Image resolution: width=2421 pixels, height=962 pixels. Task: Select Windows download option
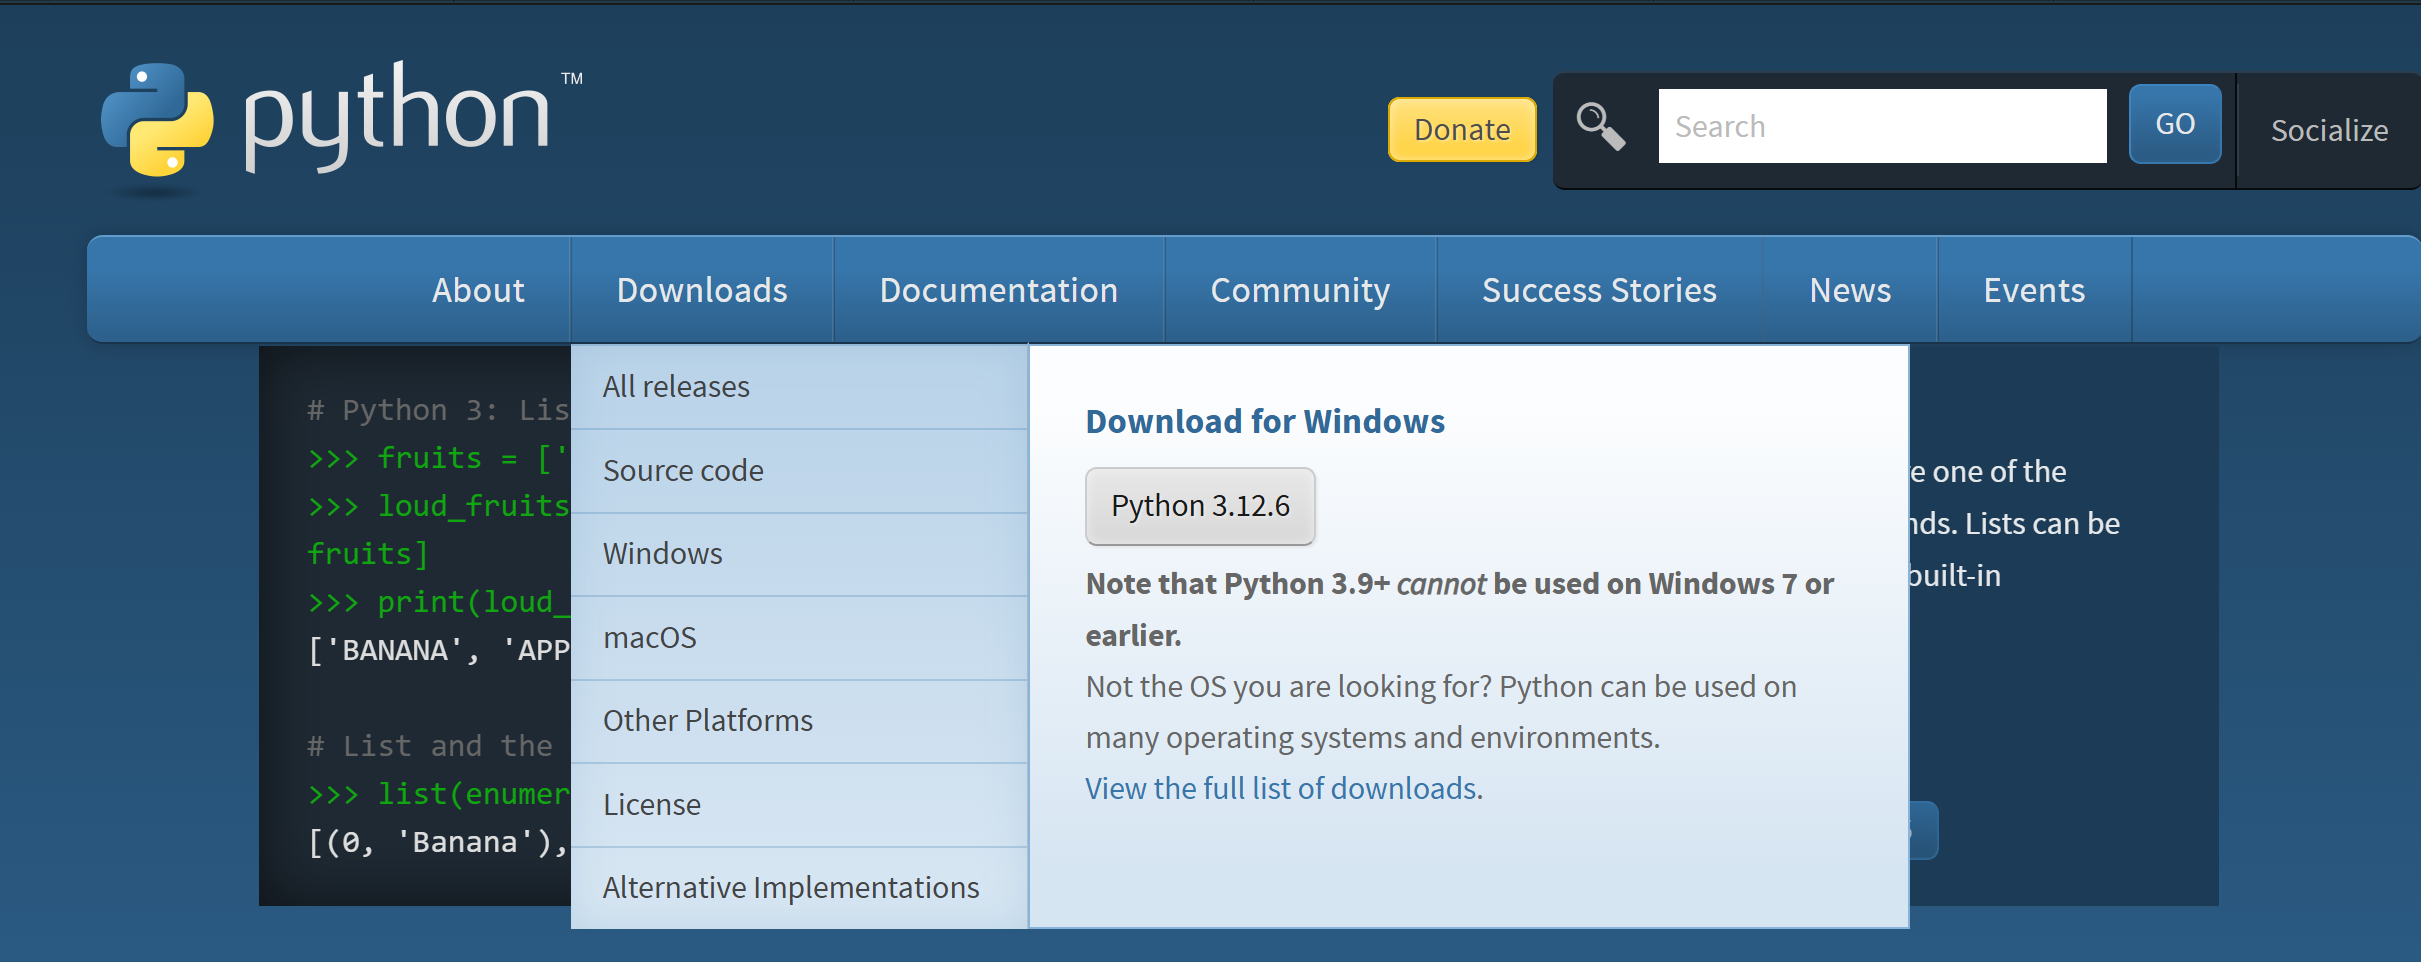662,553
